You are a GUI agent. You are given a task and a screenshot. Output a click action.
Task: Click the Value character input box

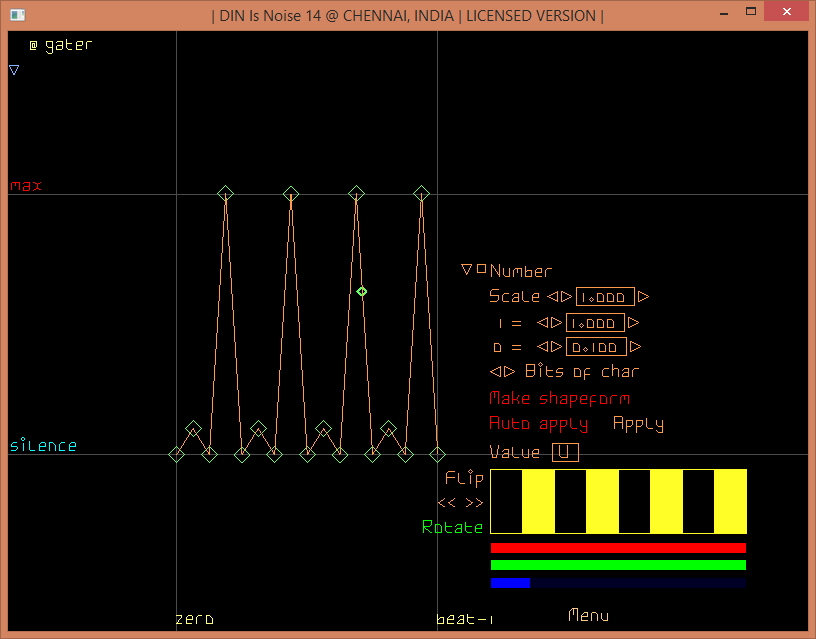[565, 452]
